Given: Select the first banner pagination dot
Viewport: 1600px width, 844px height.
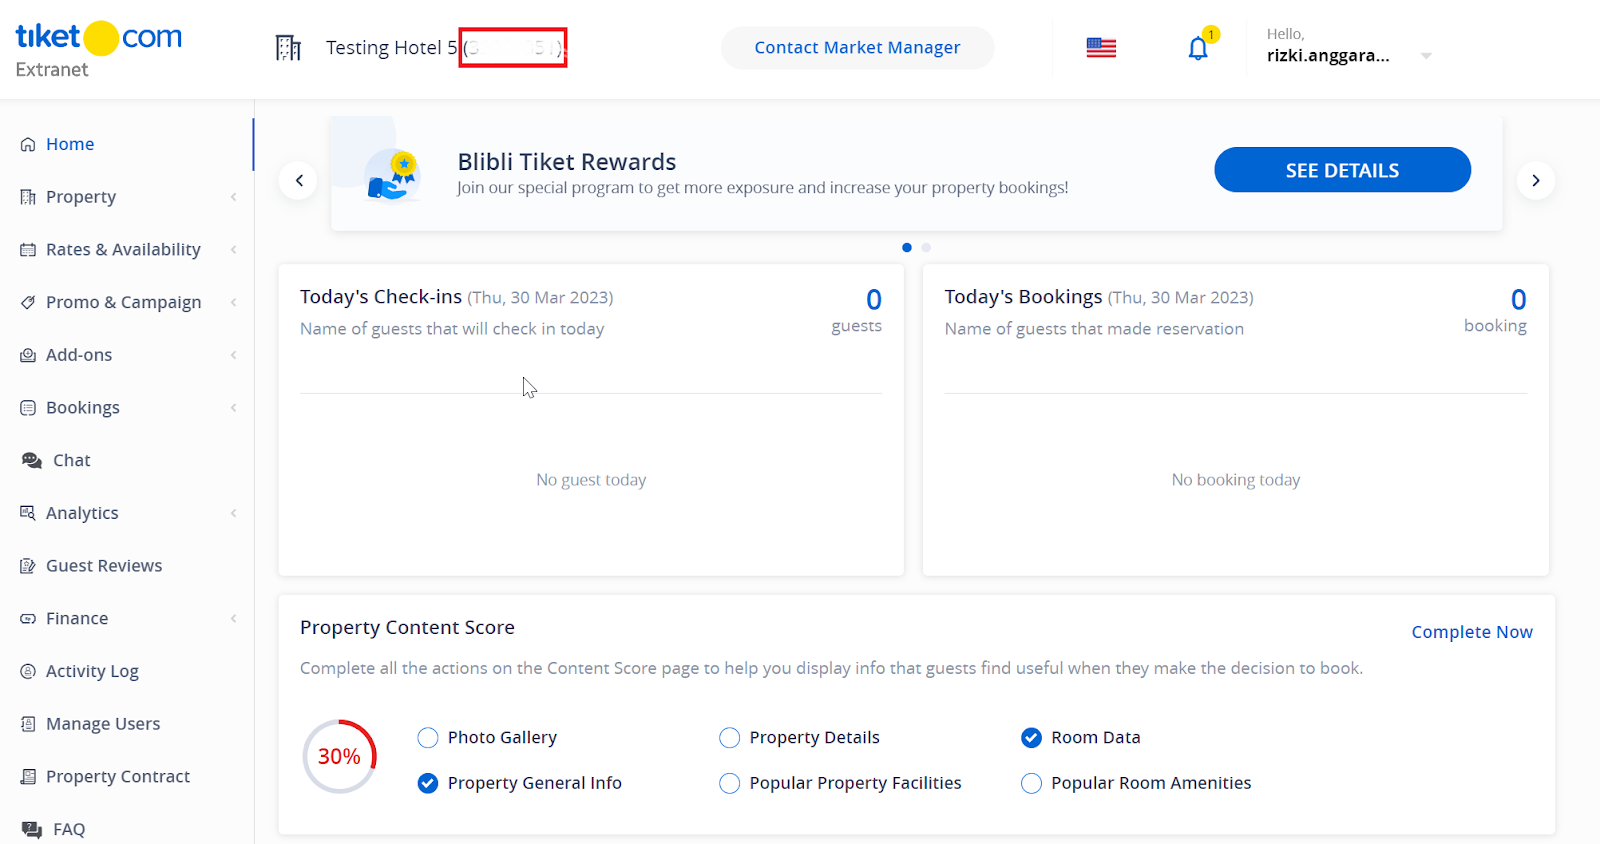Looking at the screenshot, I should tap(907, 247).
